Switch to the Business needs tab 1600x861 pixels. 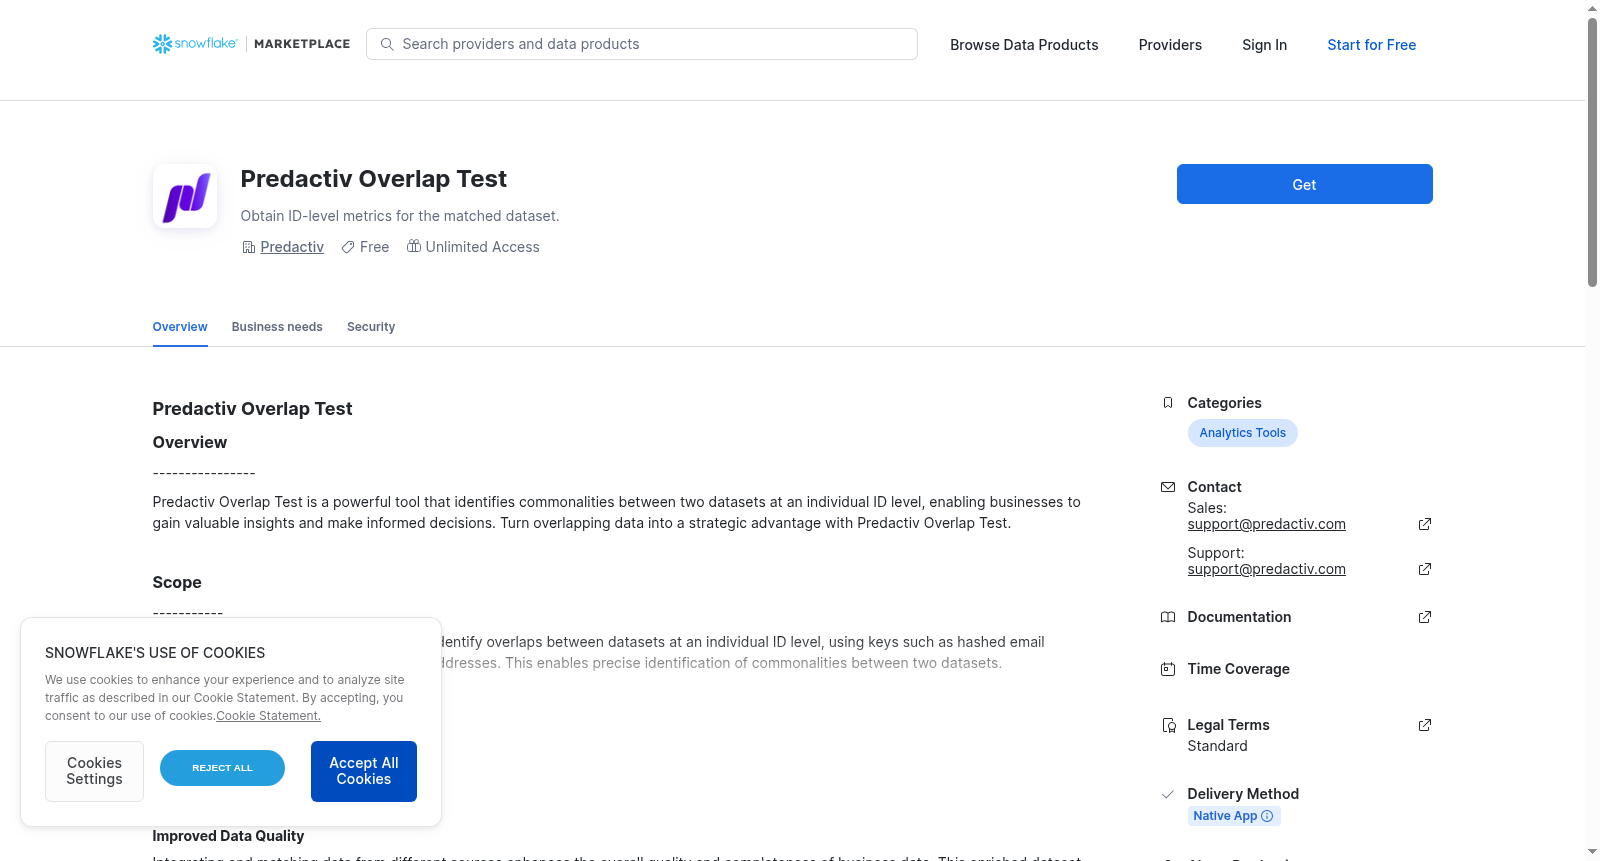277,327
